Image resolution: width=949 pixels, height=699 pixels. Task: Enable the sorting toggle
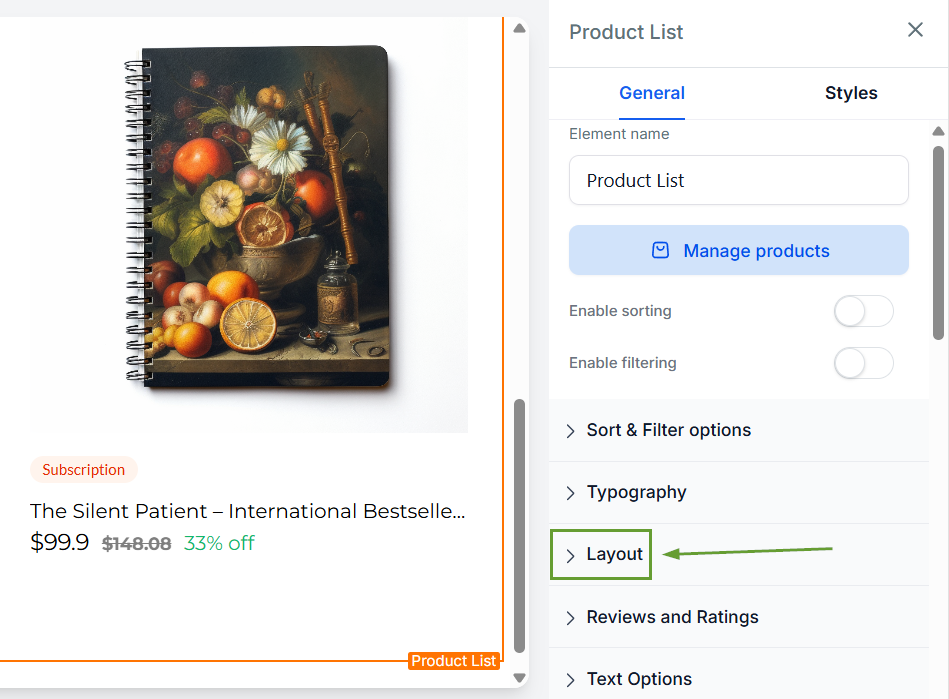[x=863, y=311]
